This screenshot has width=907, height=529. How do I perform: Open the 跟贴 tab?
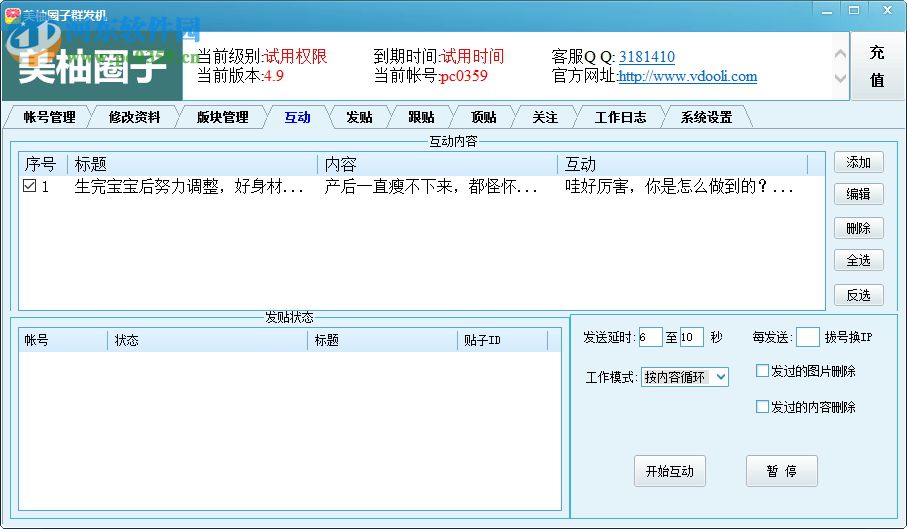click(421, 117)
